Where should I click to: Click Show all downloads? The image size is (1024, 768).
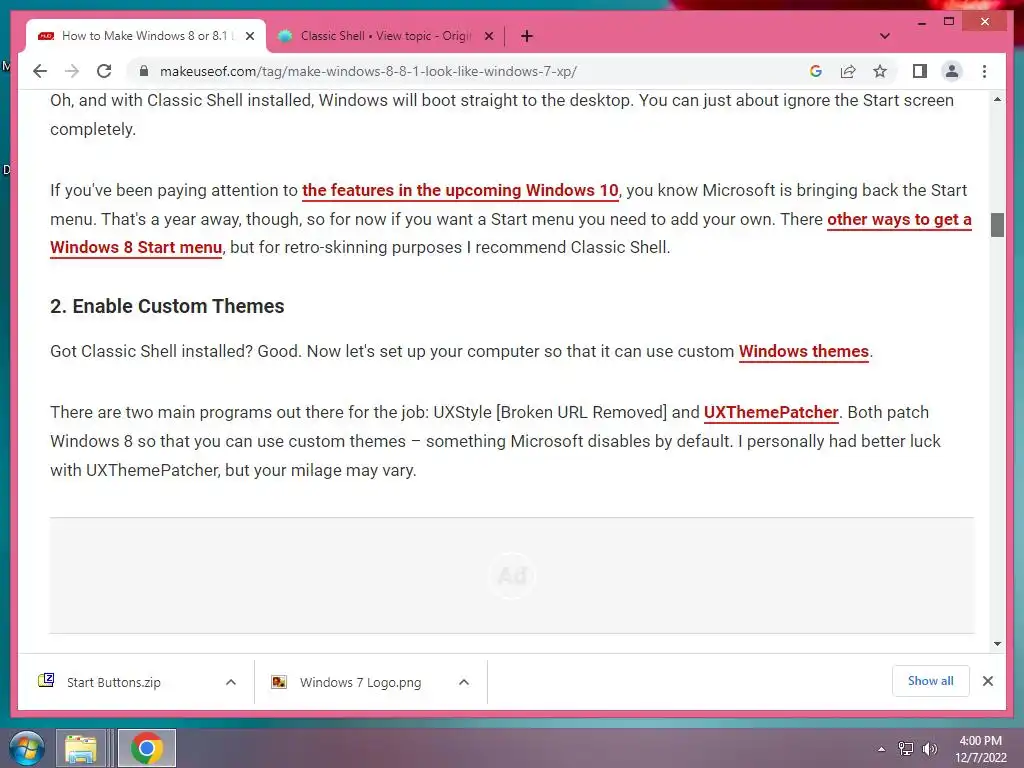tap(930, 681)
